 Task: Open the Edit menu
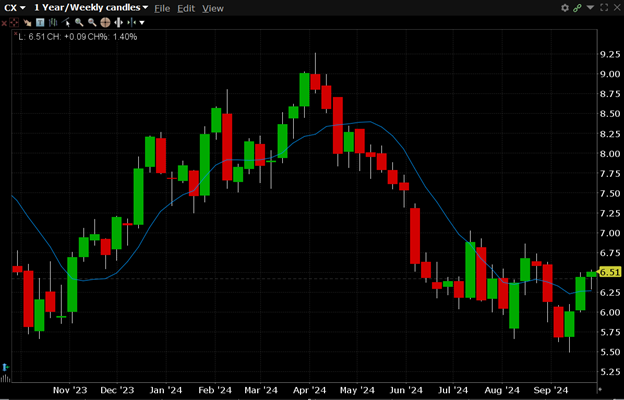[x=186, y=8]
